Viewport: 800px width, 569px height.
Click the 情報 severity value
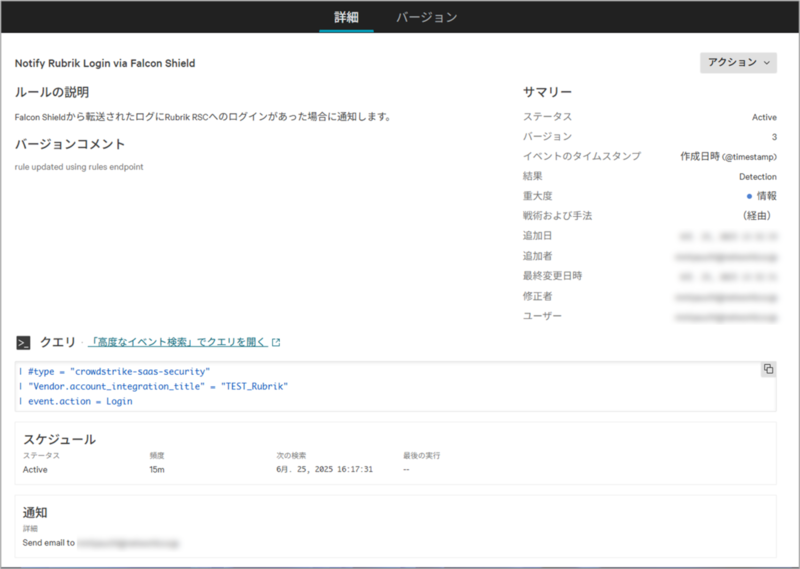[x=766, y=196]
